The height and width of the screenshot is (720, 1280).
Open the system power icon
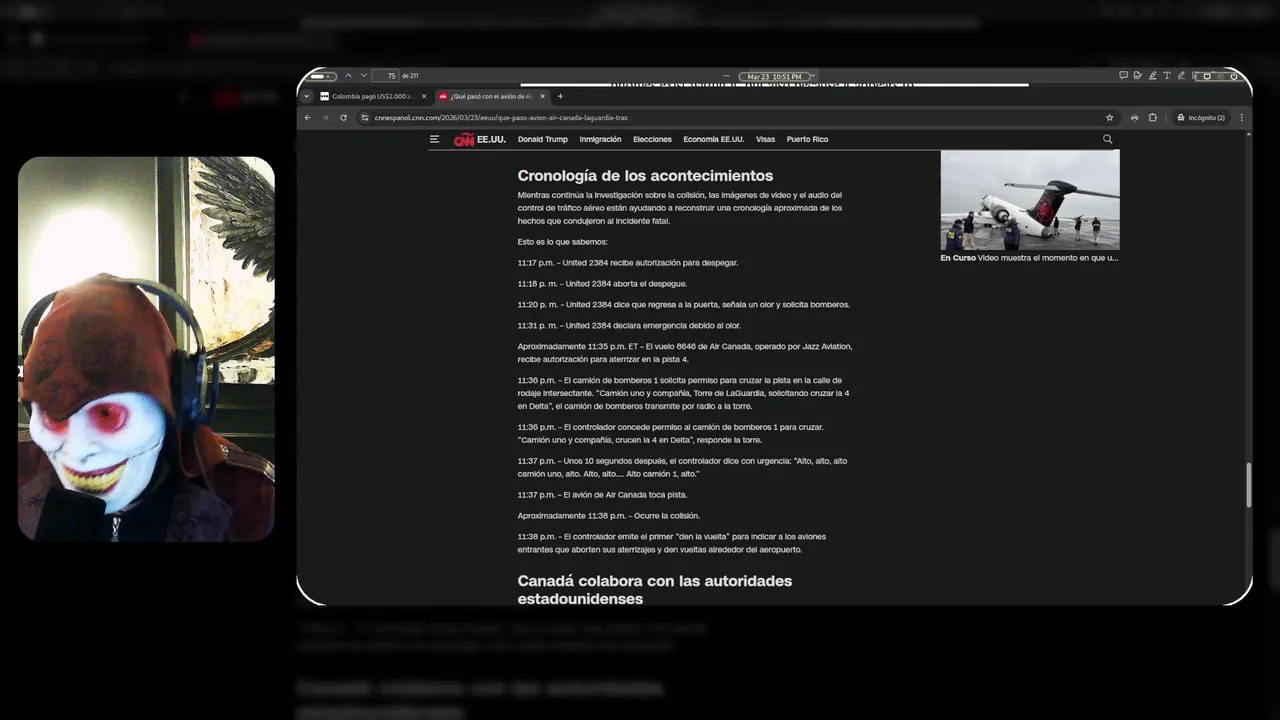(1235, 76)
